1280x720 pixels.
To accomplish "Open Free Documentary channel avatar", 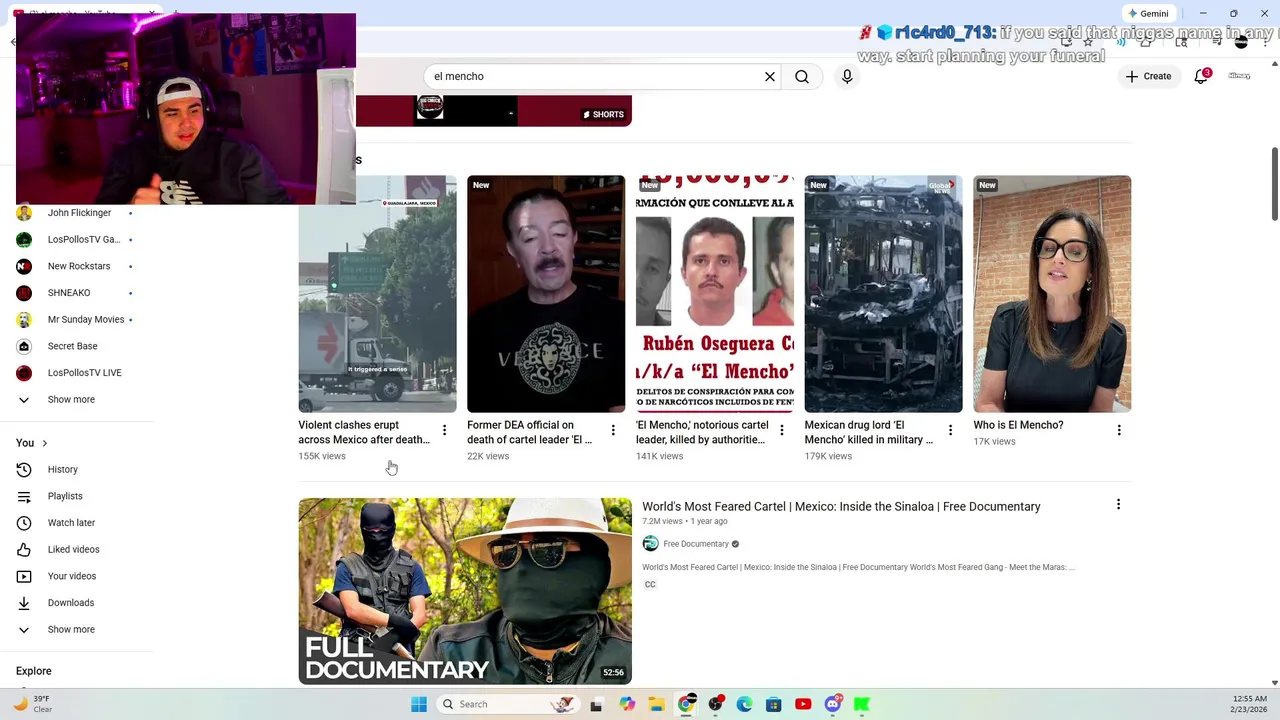I will pos(650,544).
